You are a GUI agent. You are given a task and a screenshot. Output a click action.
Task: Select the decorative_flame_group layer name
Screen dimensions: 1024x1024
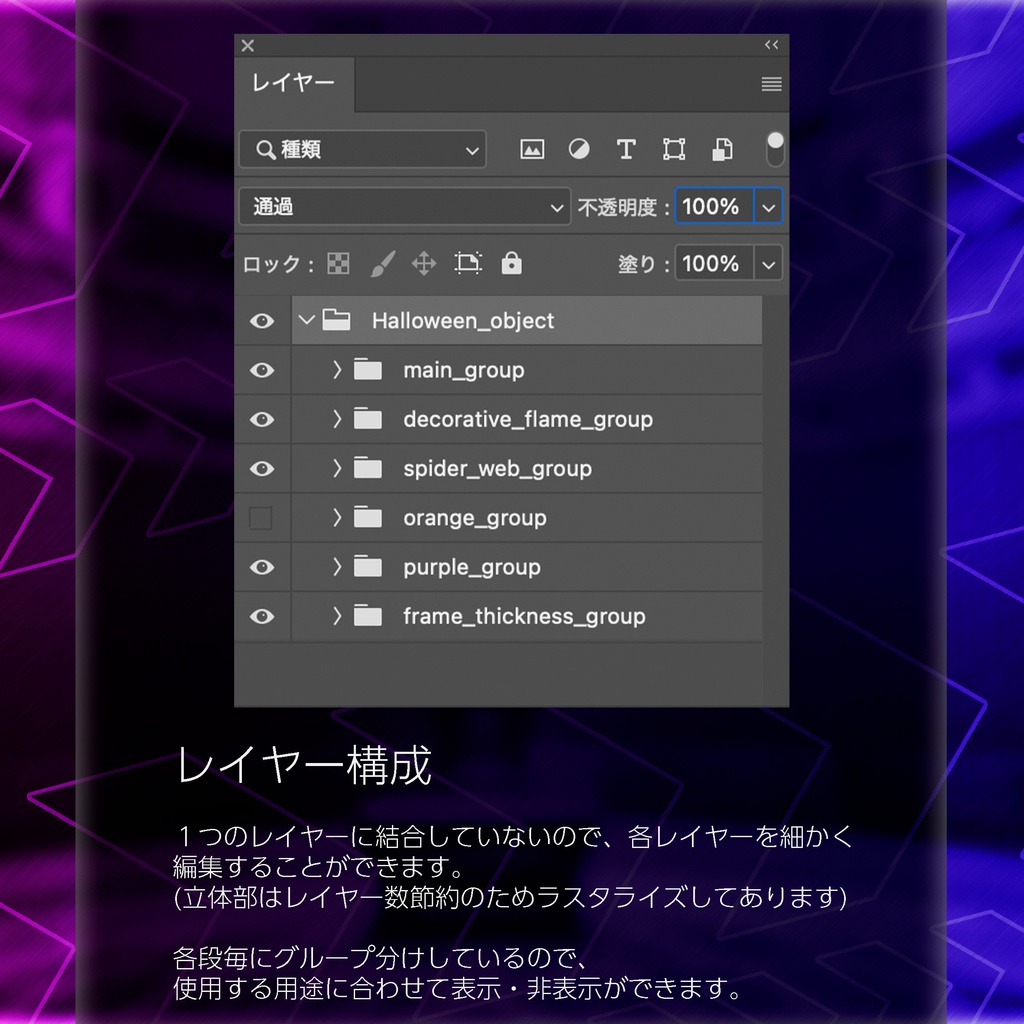(528, 419)
